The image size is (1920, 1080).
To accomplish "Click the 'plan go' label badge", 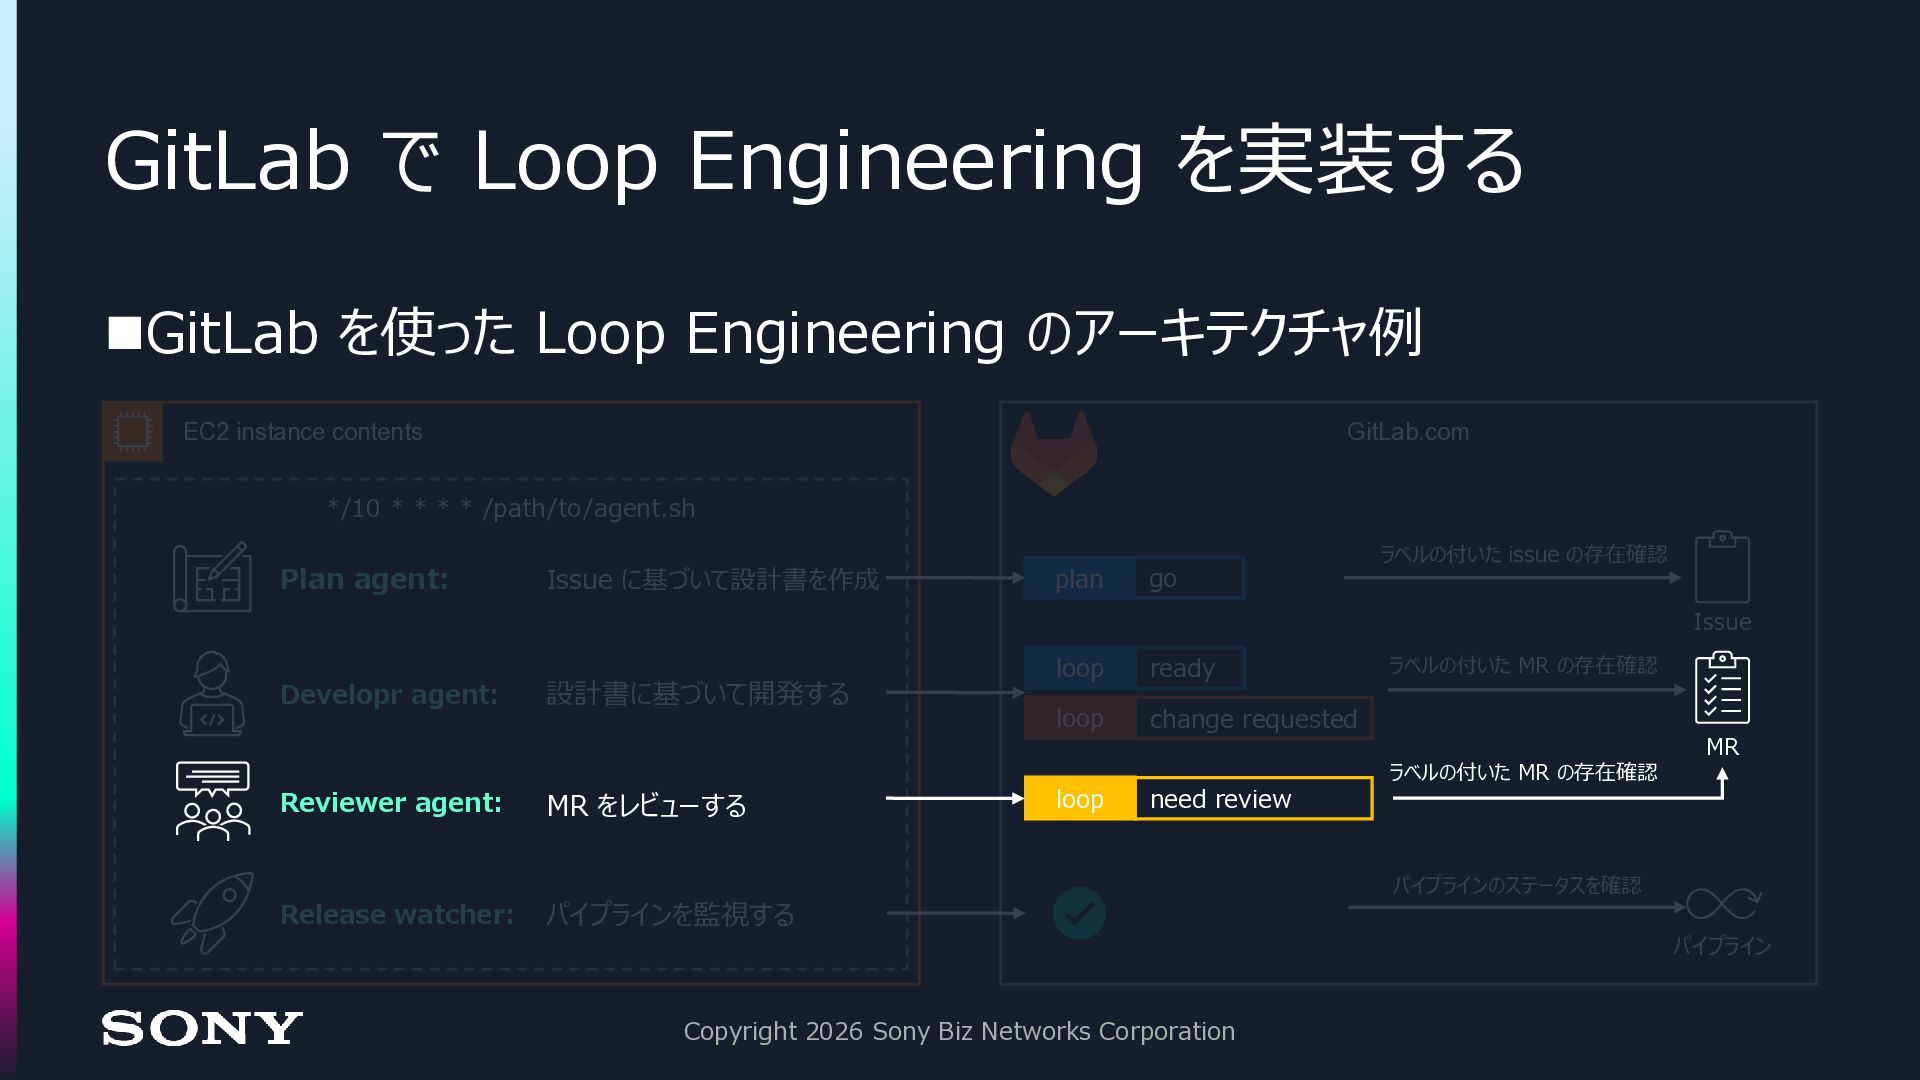I will point(1134,578).
